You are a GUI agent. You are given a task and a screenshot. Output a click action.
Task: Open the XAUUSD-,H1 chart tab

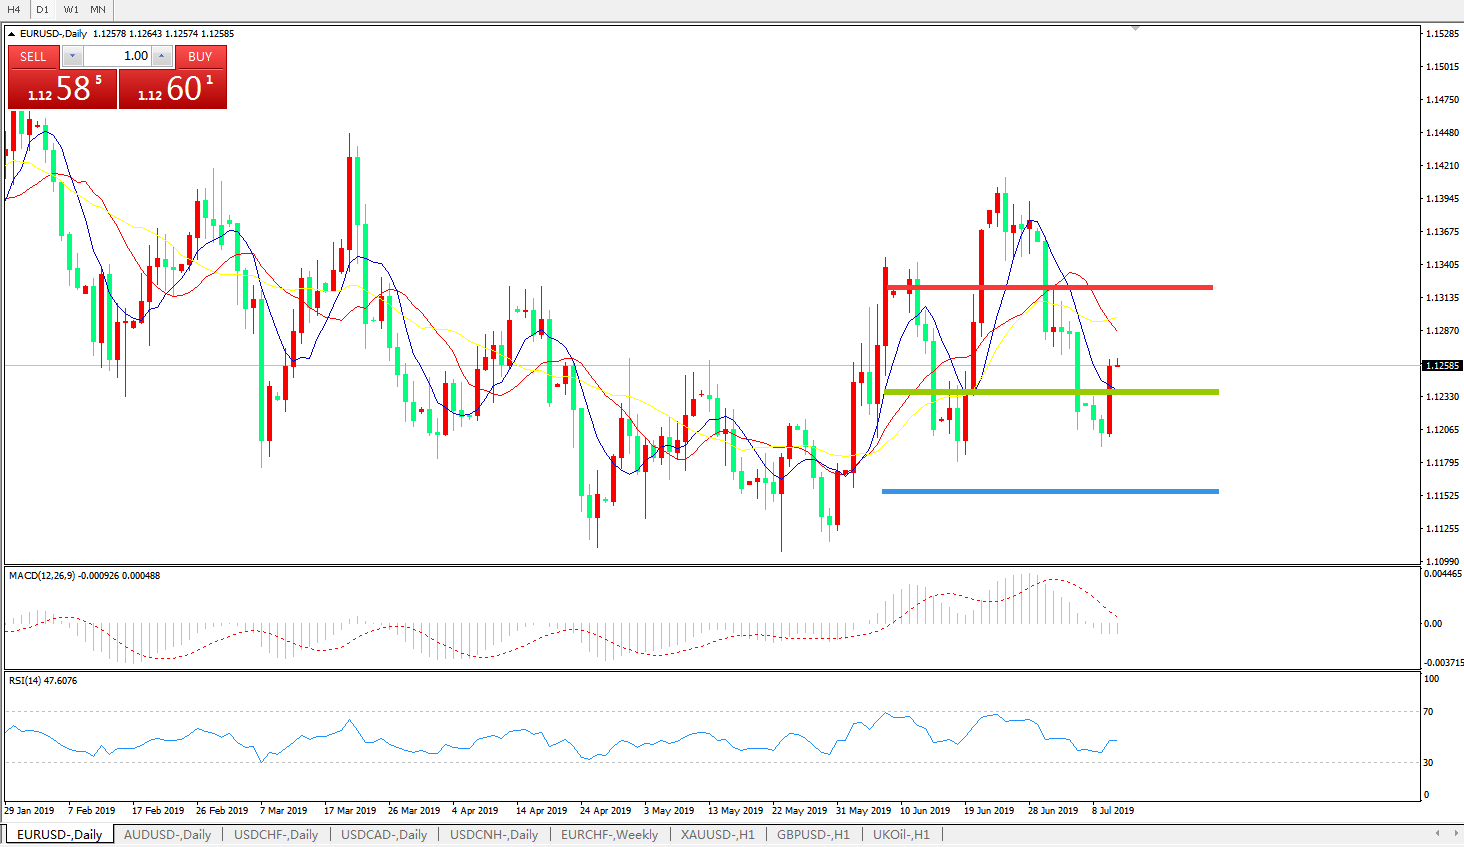coord(717,834)
